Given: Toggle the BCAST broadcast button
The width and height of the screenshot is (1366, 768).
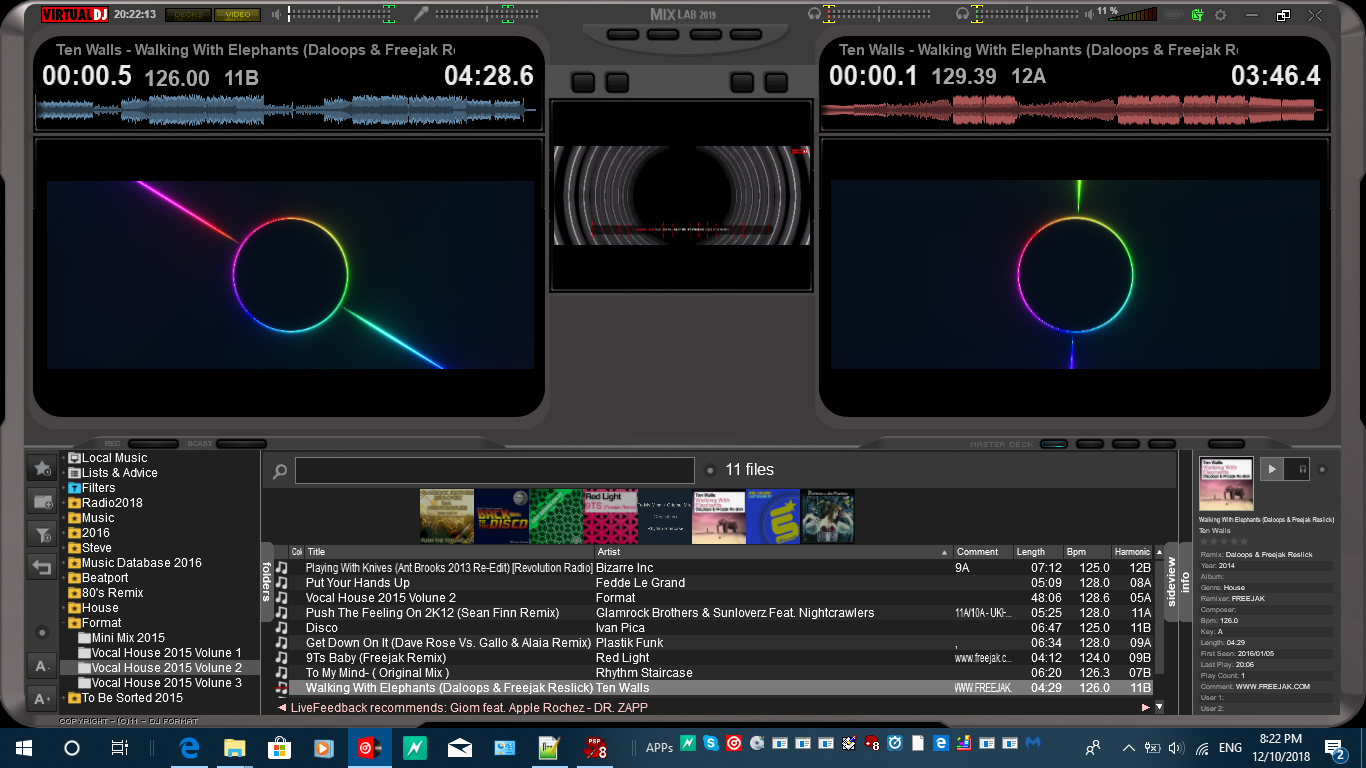Looking at the screenshot, I should click(242, 443).
